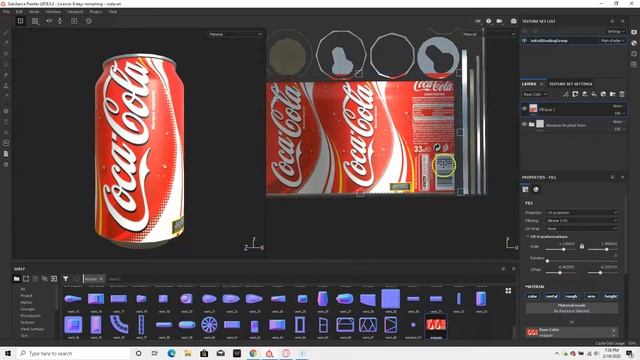This screenshot has height=360, width=640.
Task: Add a mask icon in Layers panel
Action: point(575,94)
